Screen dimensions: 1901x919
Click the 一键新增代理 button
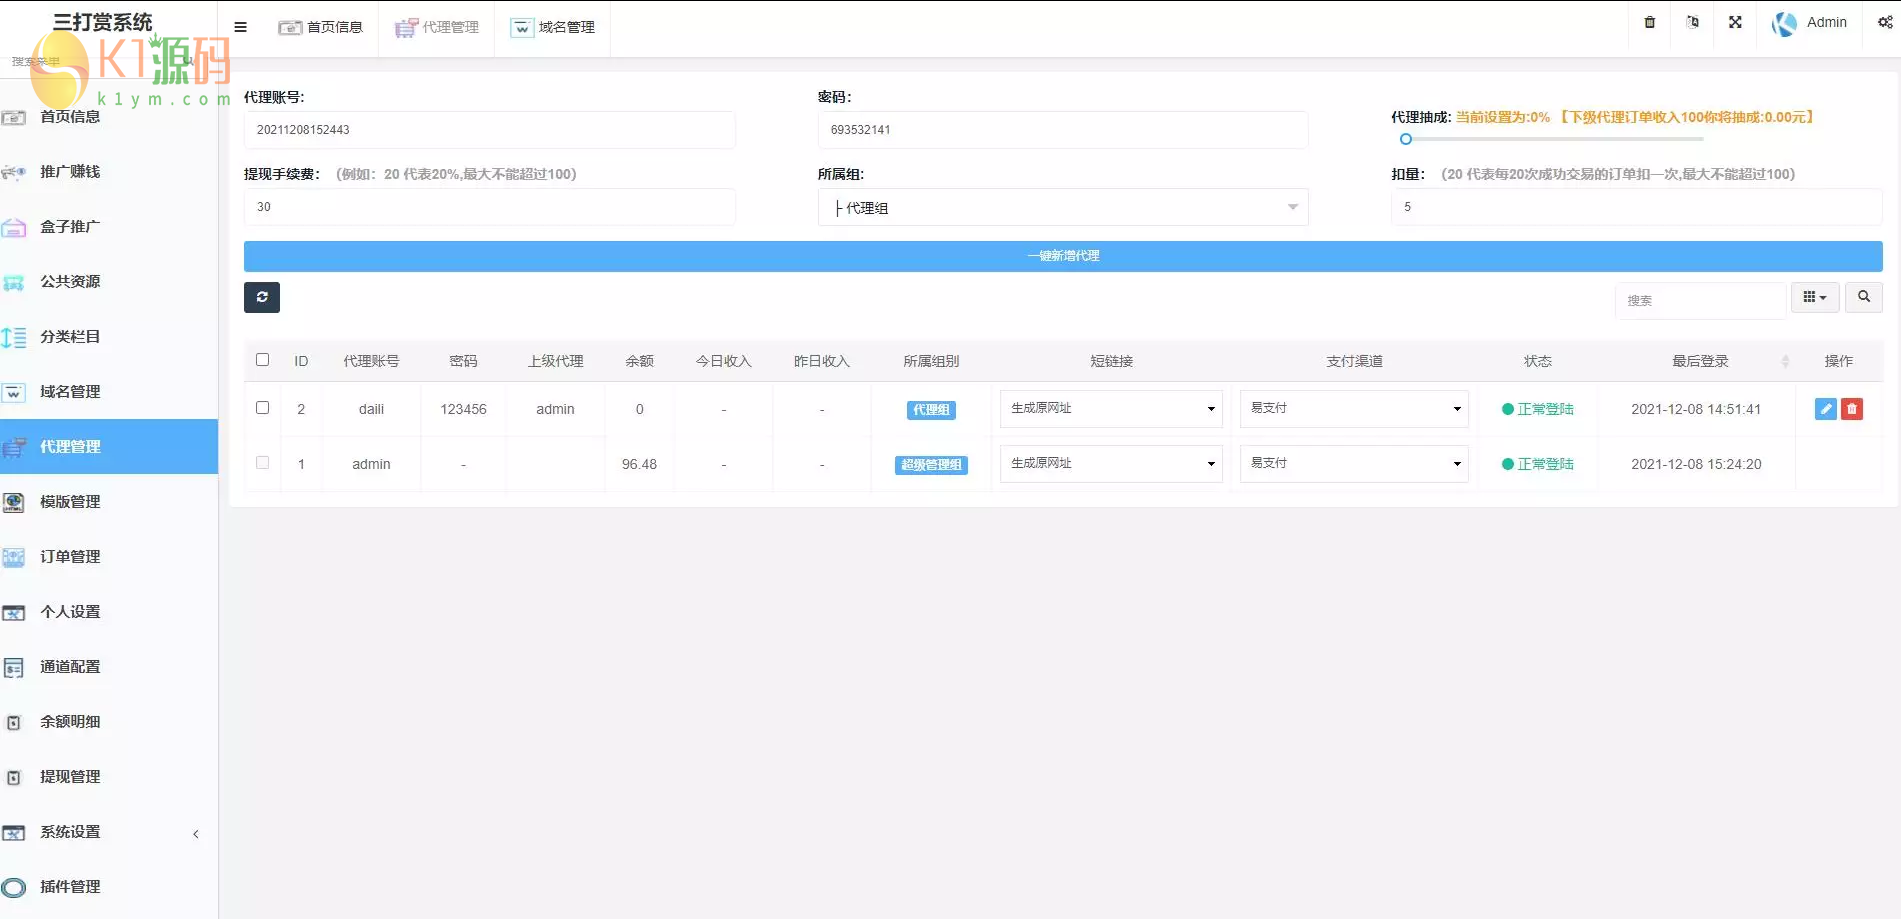(1062, 256)
